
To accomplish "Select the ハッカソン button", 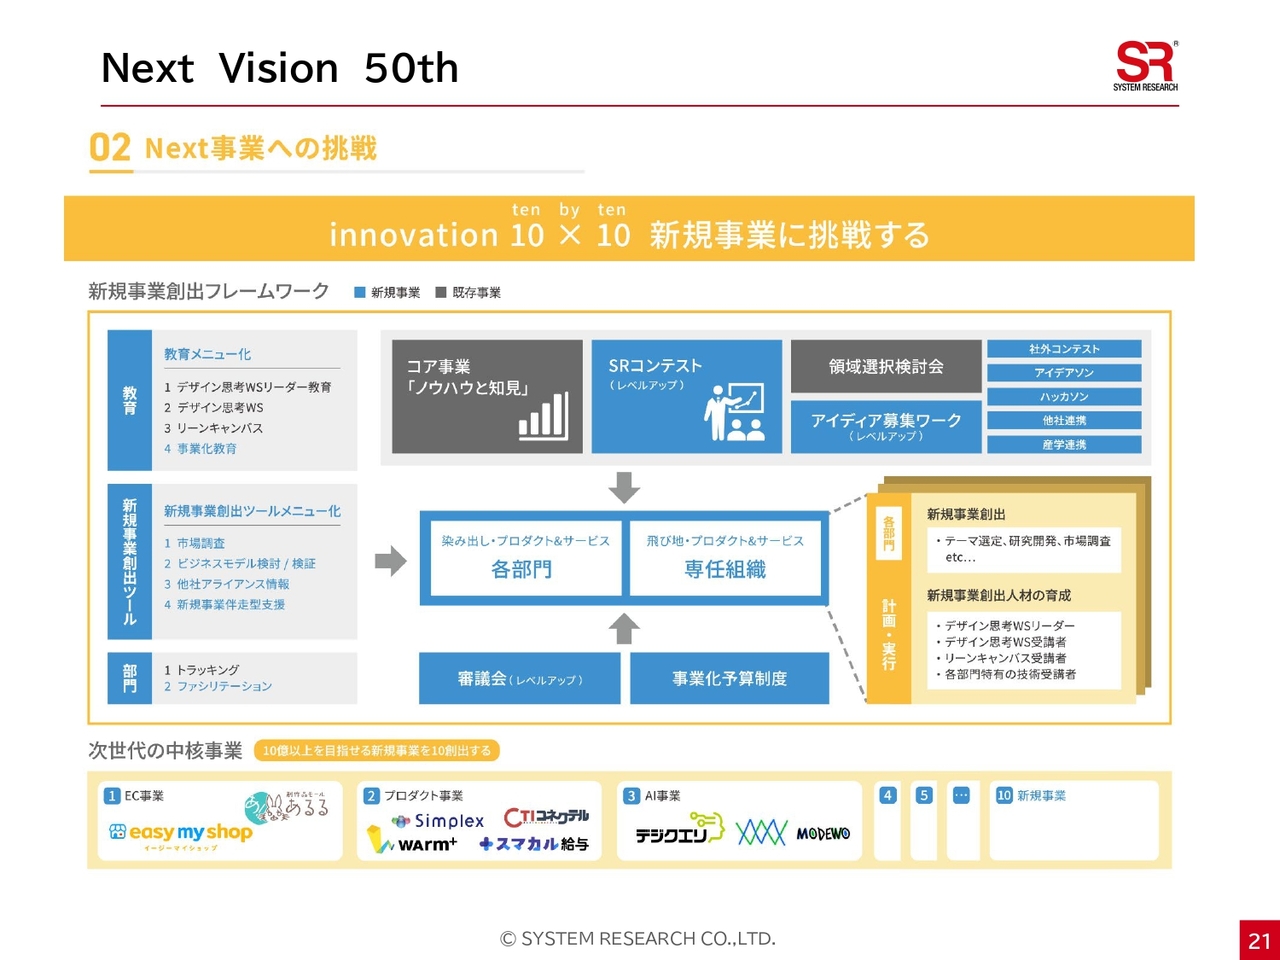I will click(1064, 397).
